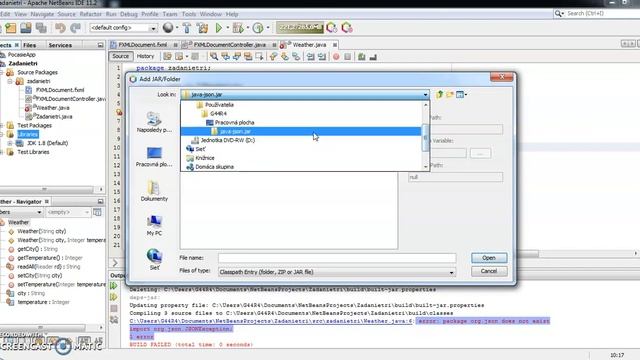
Task: Click the Undo arrow in main toolbar
Action: (60, 28)
